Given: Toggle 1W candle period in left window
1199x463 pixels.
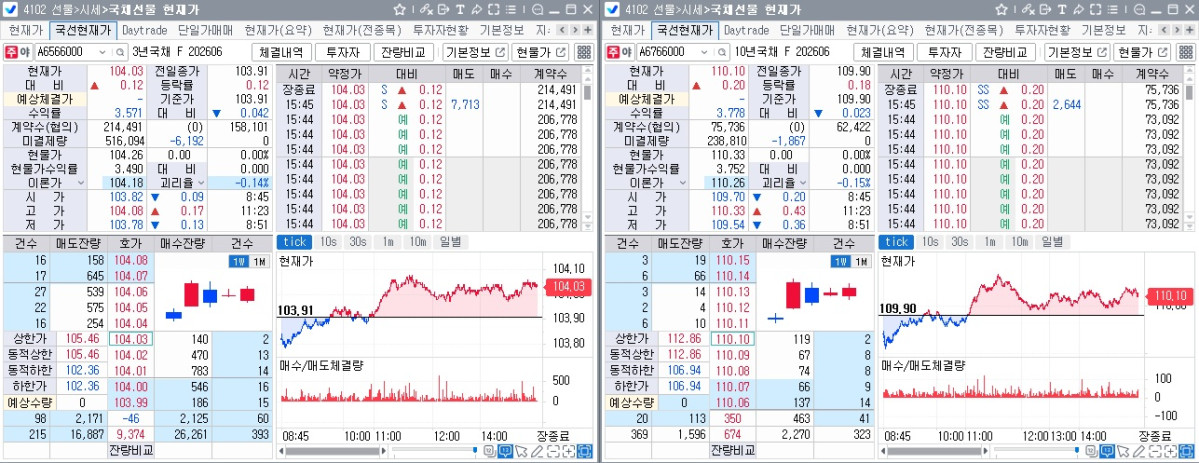Looking at the screenshot, I should click(239, 262).
